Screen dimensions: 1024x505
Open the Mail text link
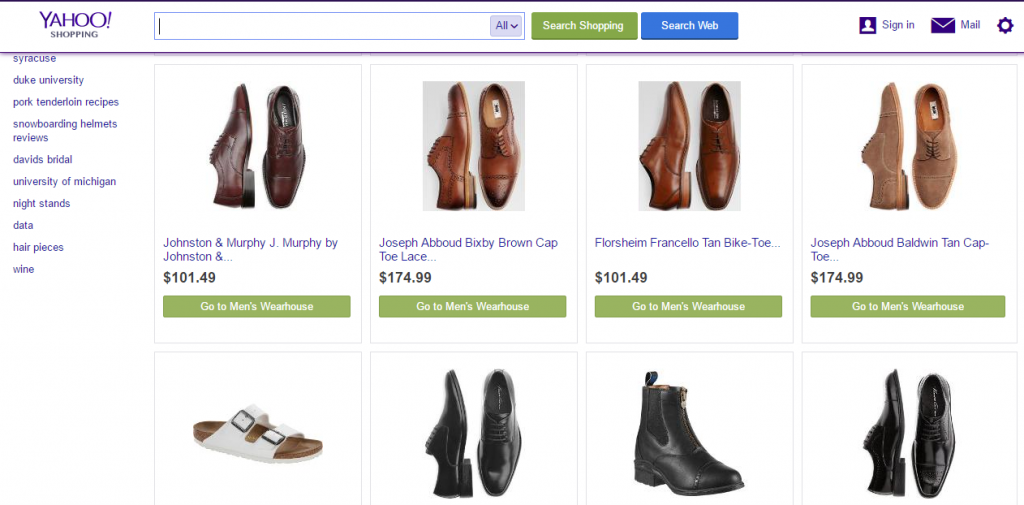(970, 25)
